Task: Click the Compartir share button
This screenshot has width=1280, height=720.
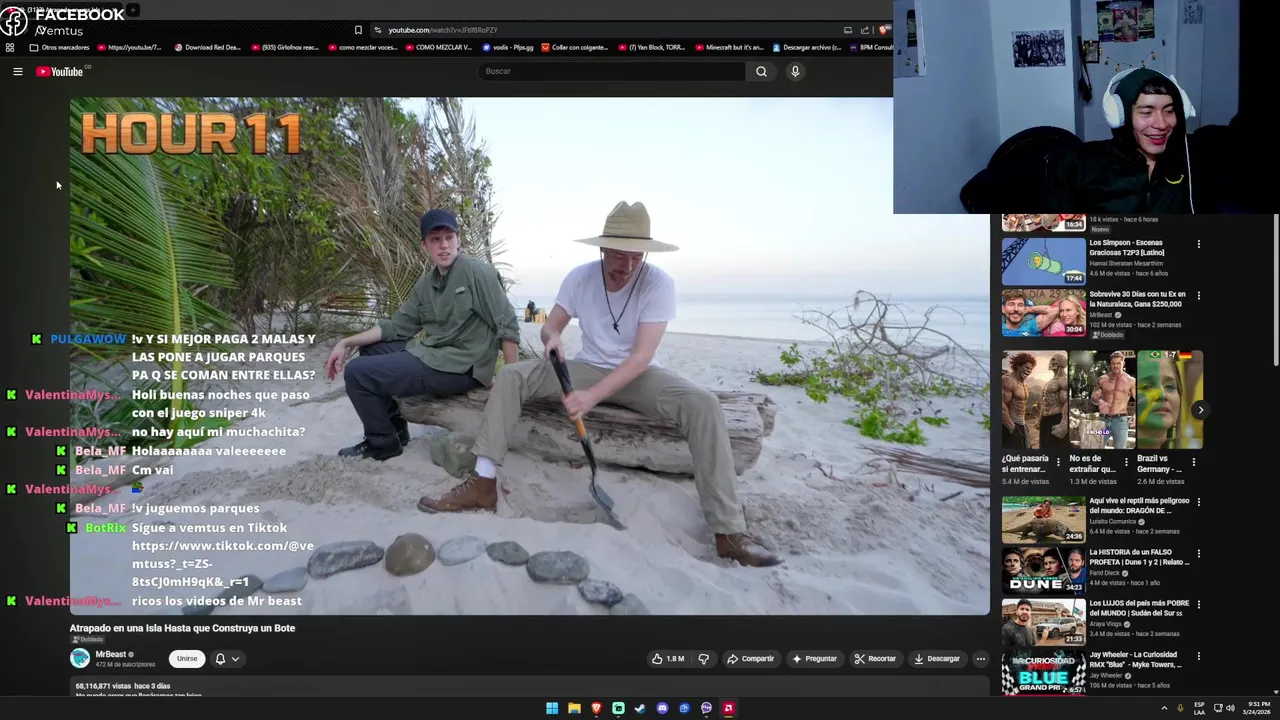Action: click(x=751, y=659)
